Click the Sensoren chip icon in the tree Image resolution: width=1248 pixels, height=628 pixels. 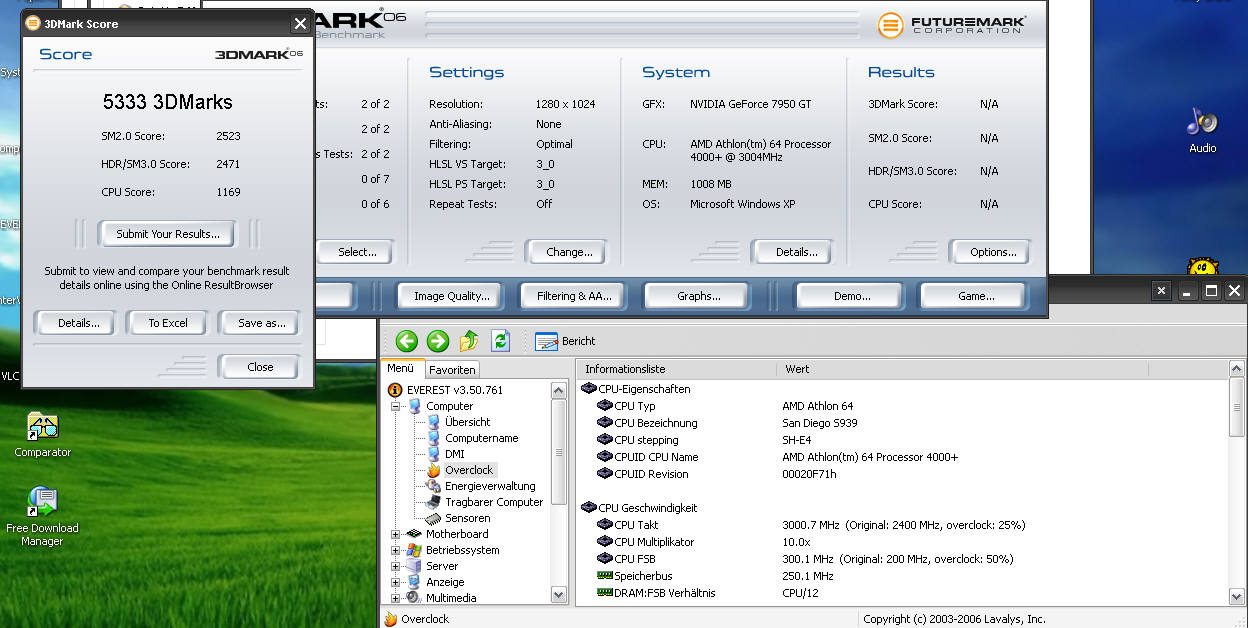click(434, 518)
